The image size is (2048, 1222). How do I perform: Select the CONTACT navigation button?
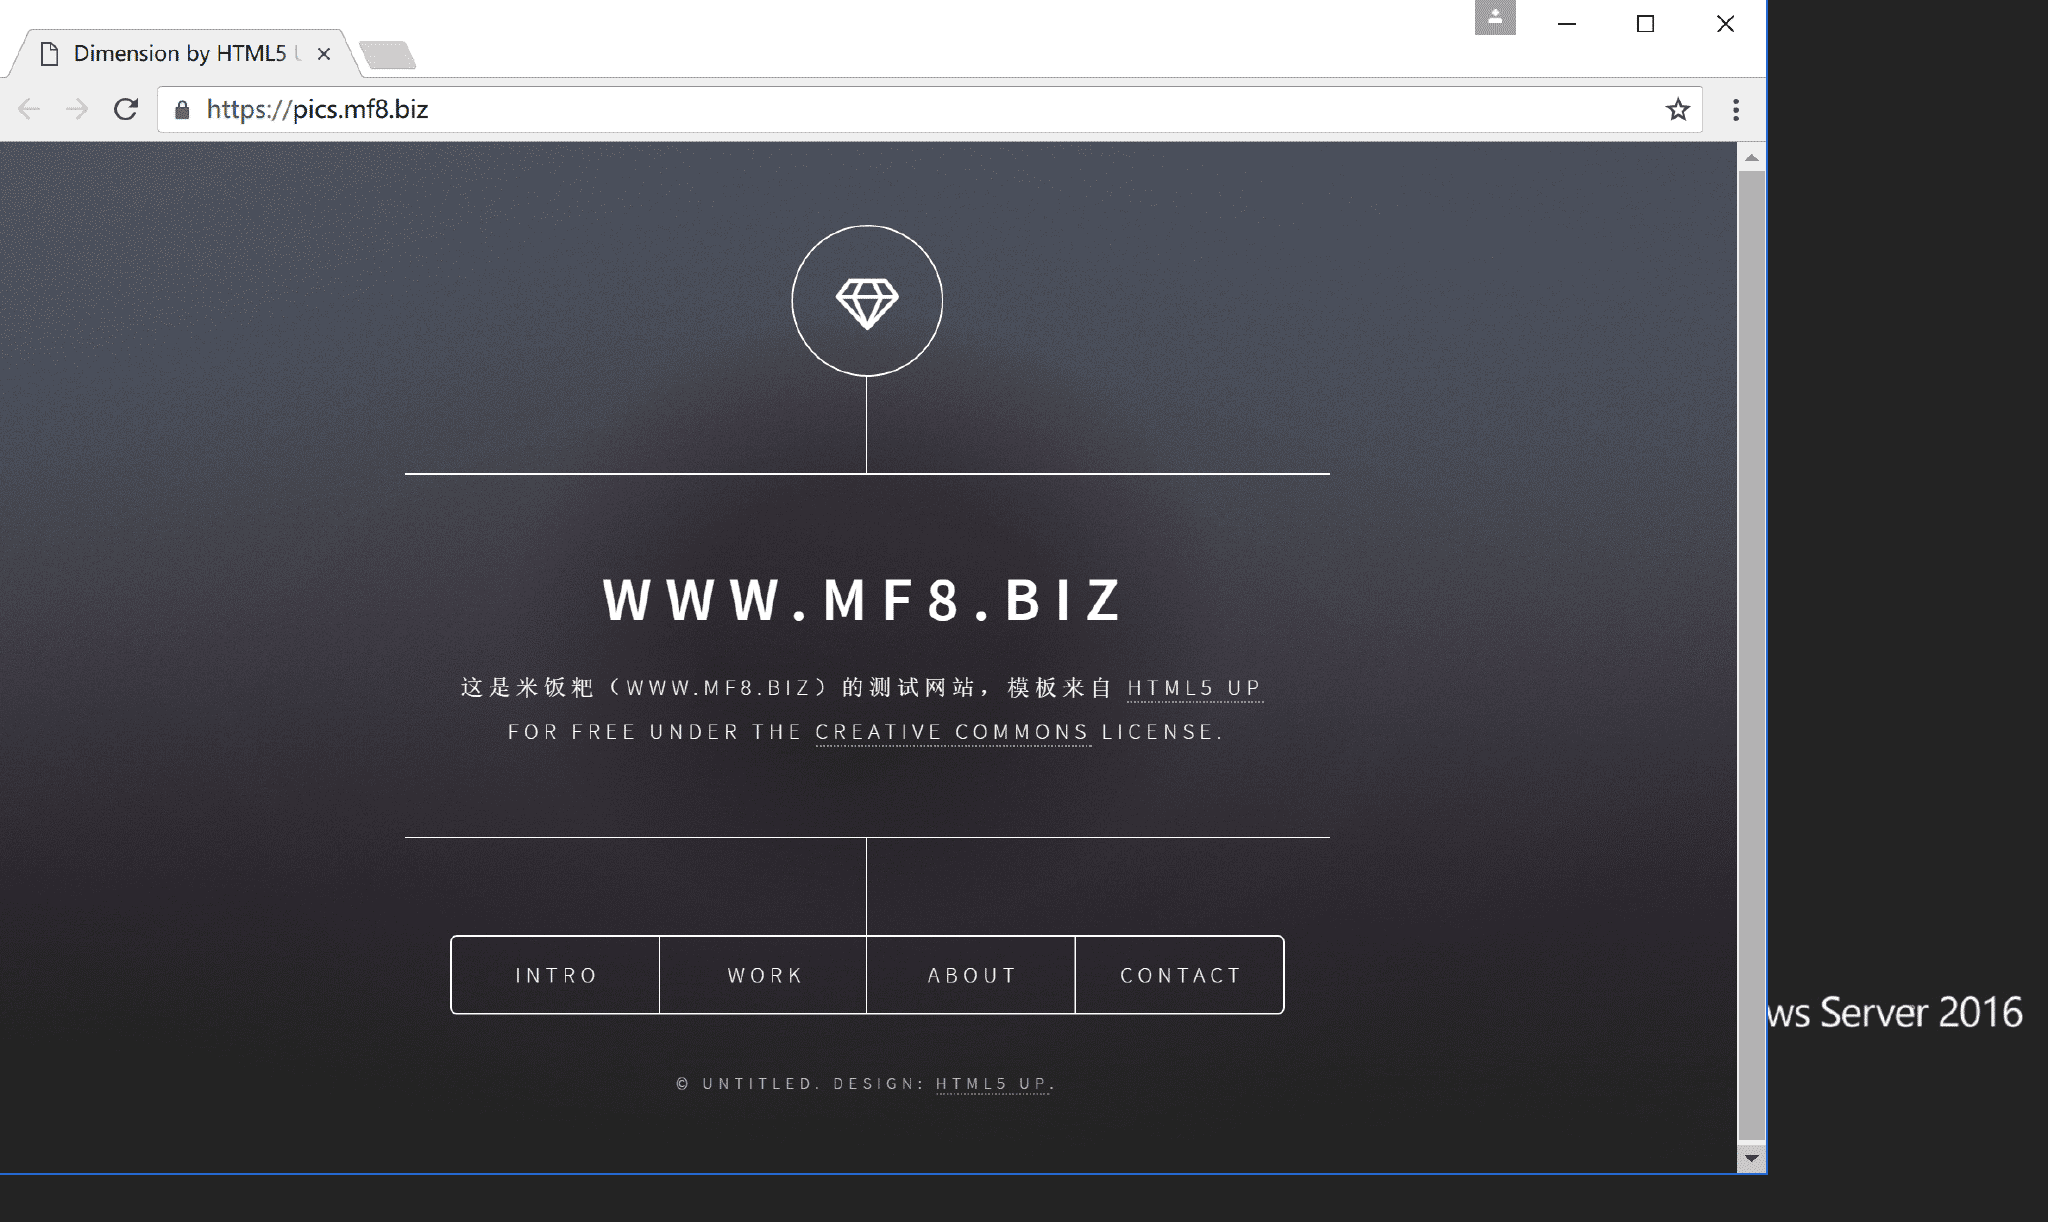(x=1181, y=975)
